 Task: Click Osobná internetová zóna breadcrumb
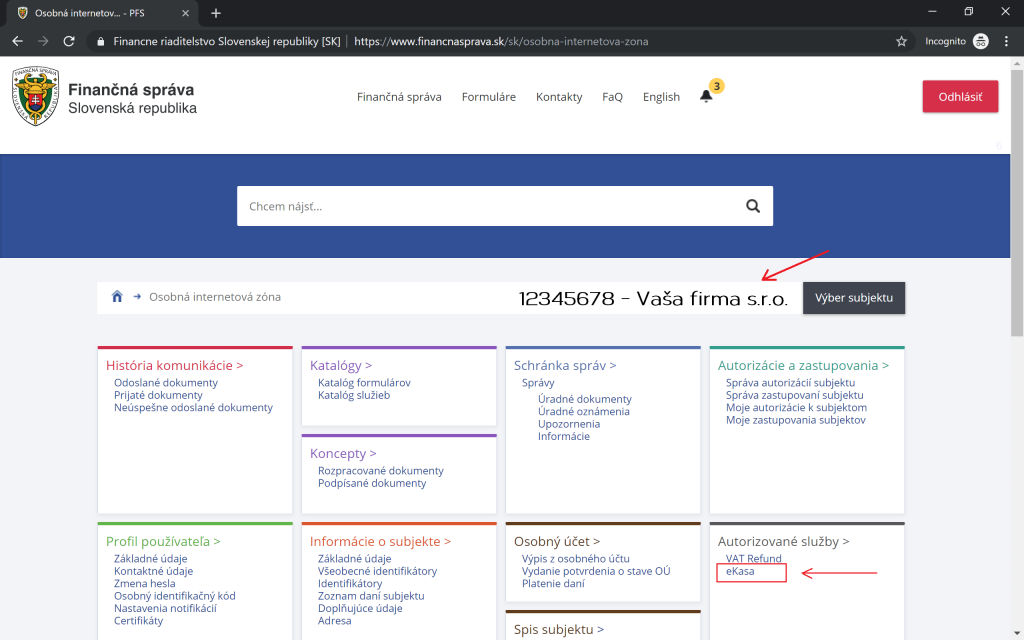pyautogui.click(x=215, y=296)
